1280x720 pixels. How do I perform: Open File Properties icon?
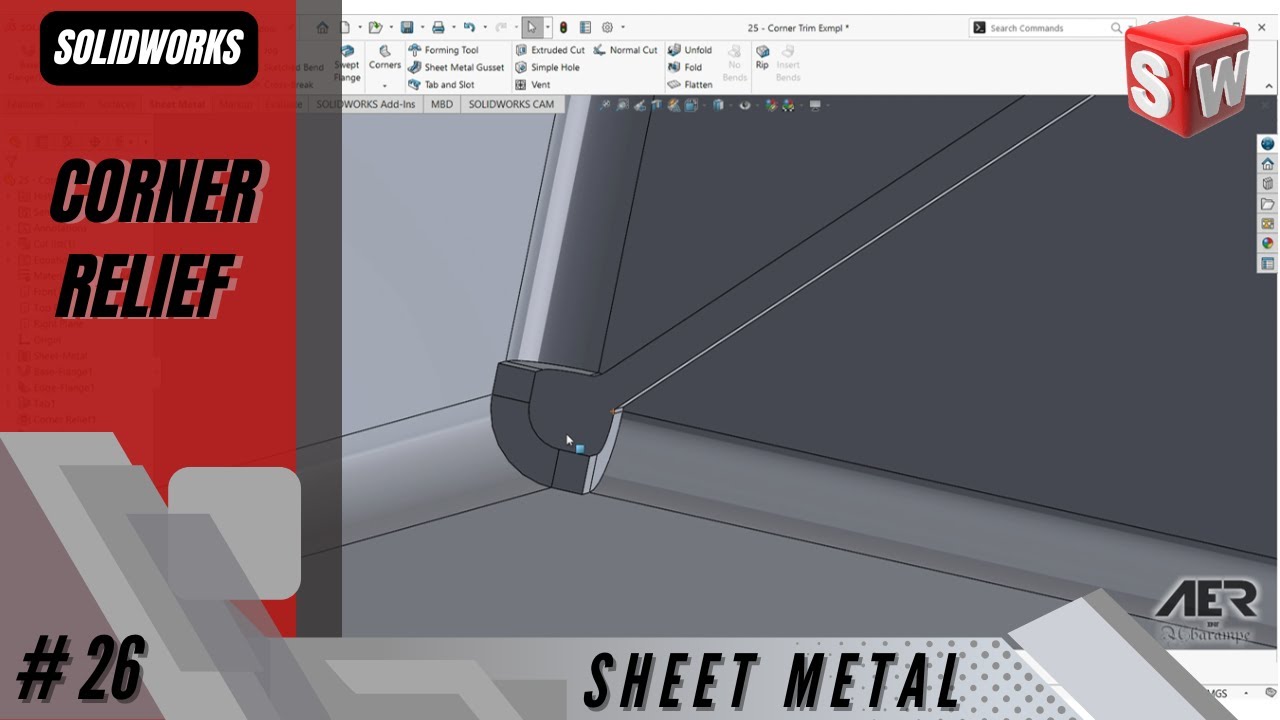[x=585, y=28]
